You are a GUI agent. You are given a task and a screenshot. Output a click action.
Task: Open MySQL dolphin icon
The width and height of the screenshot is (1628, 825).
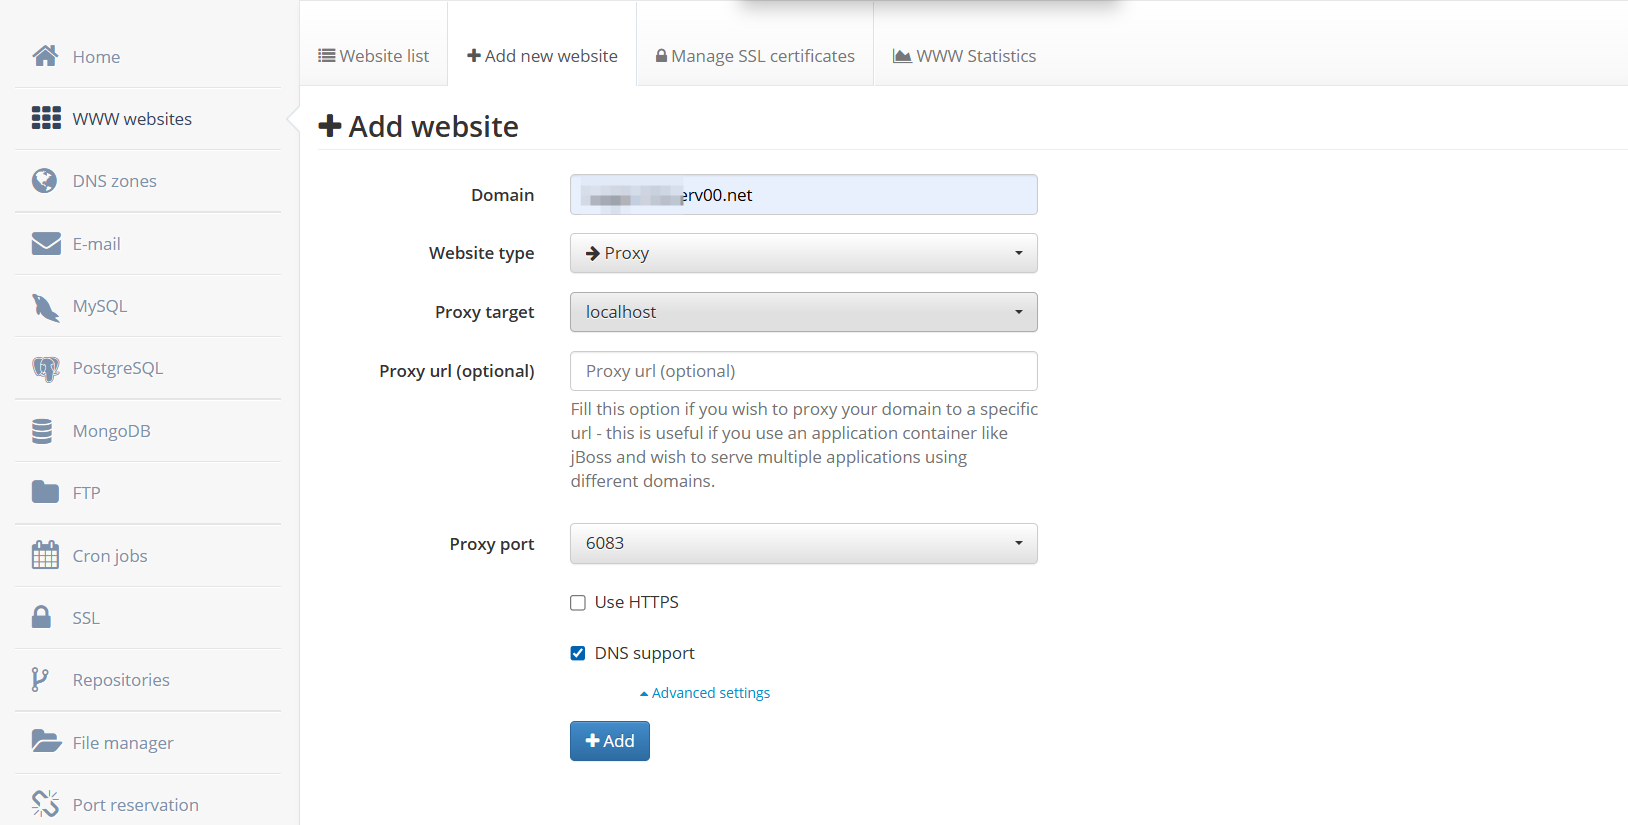click(46, 307)
